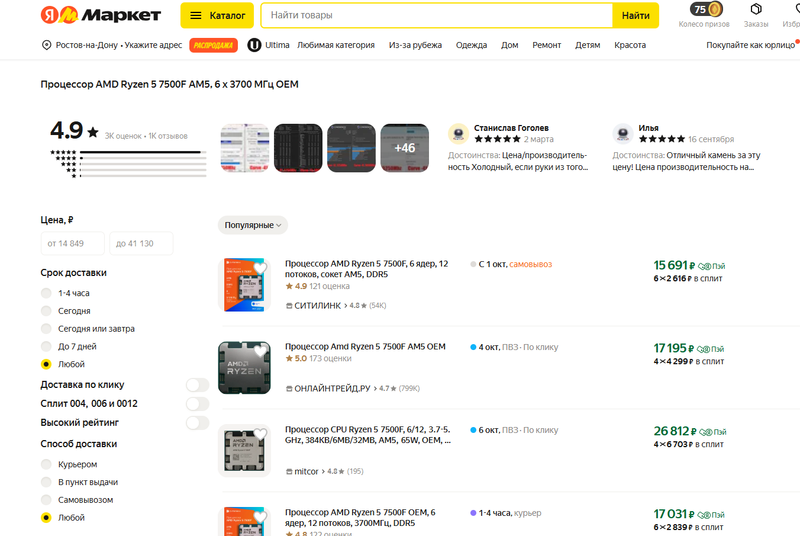800x536 pixels.
Task: Click the Найти search button
Action: tap(635, 15)
